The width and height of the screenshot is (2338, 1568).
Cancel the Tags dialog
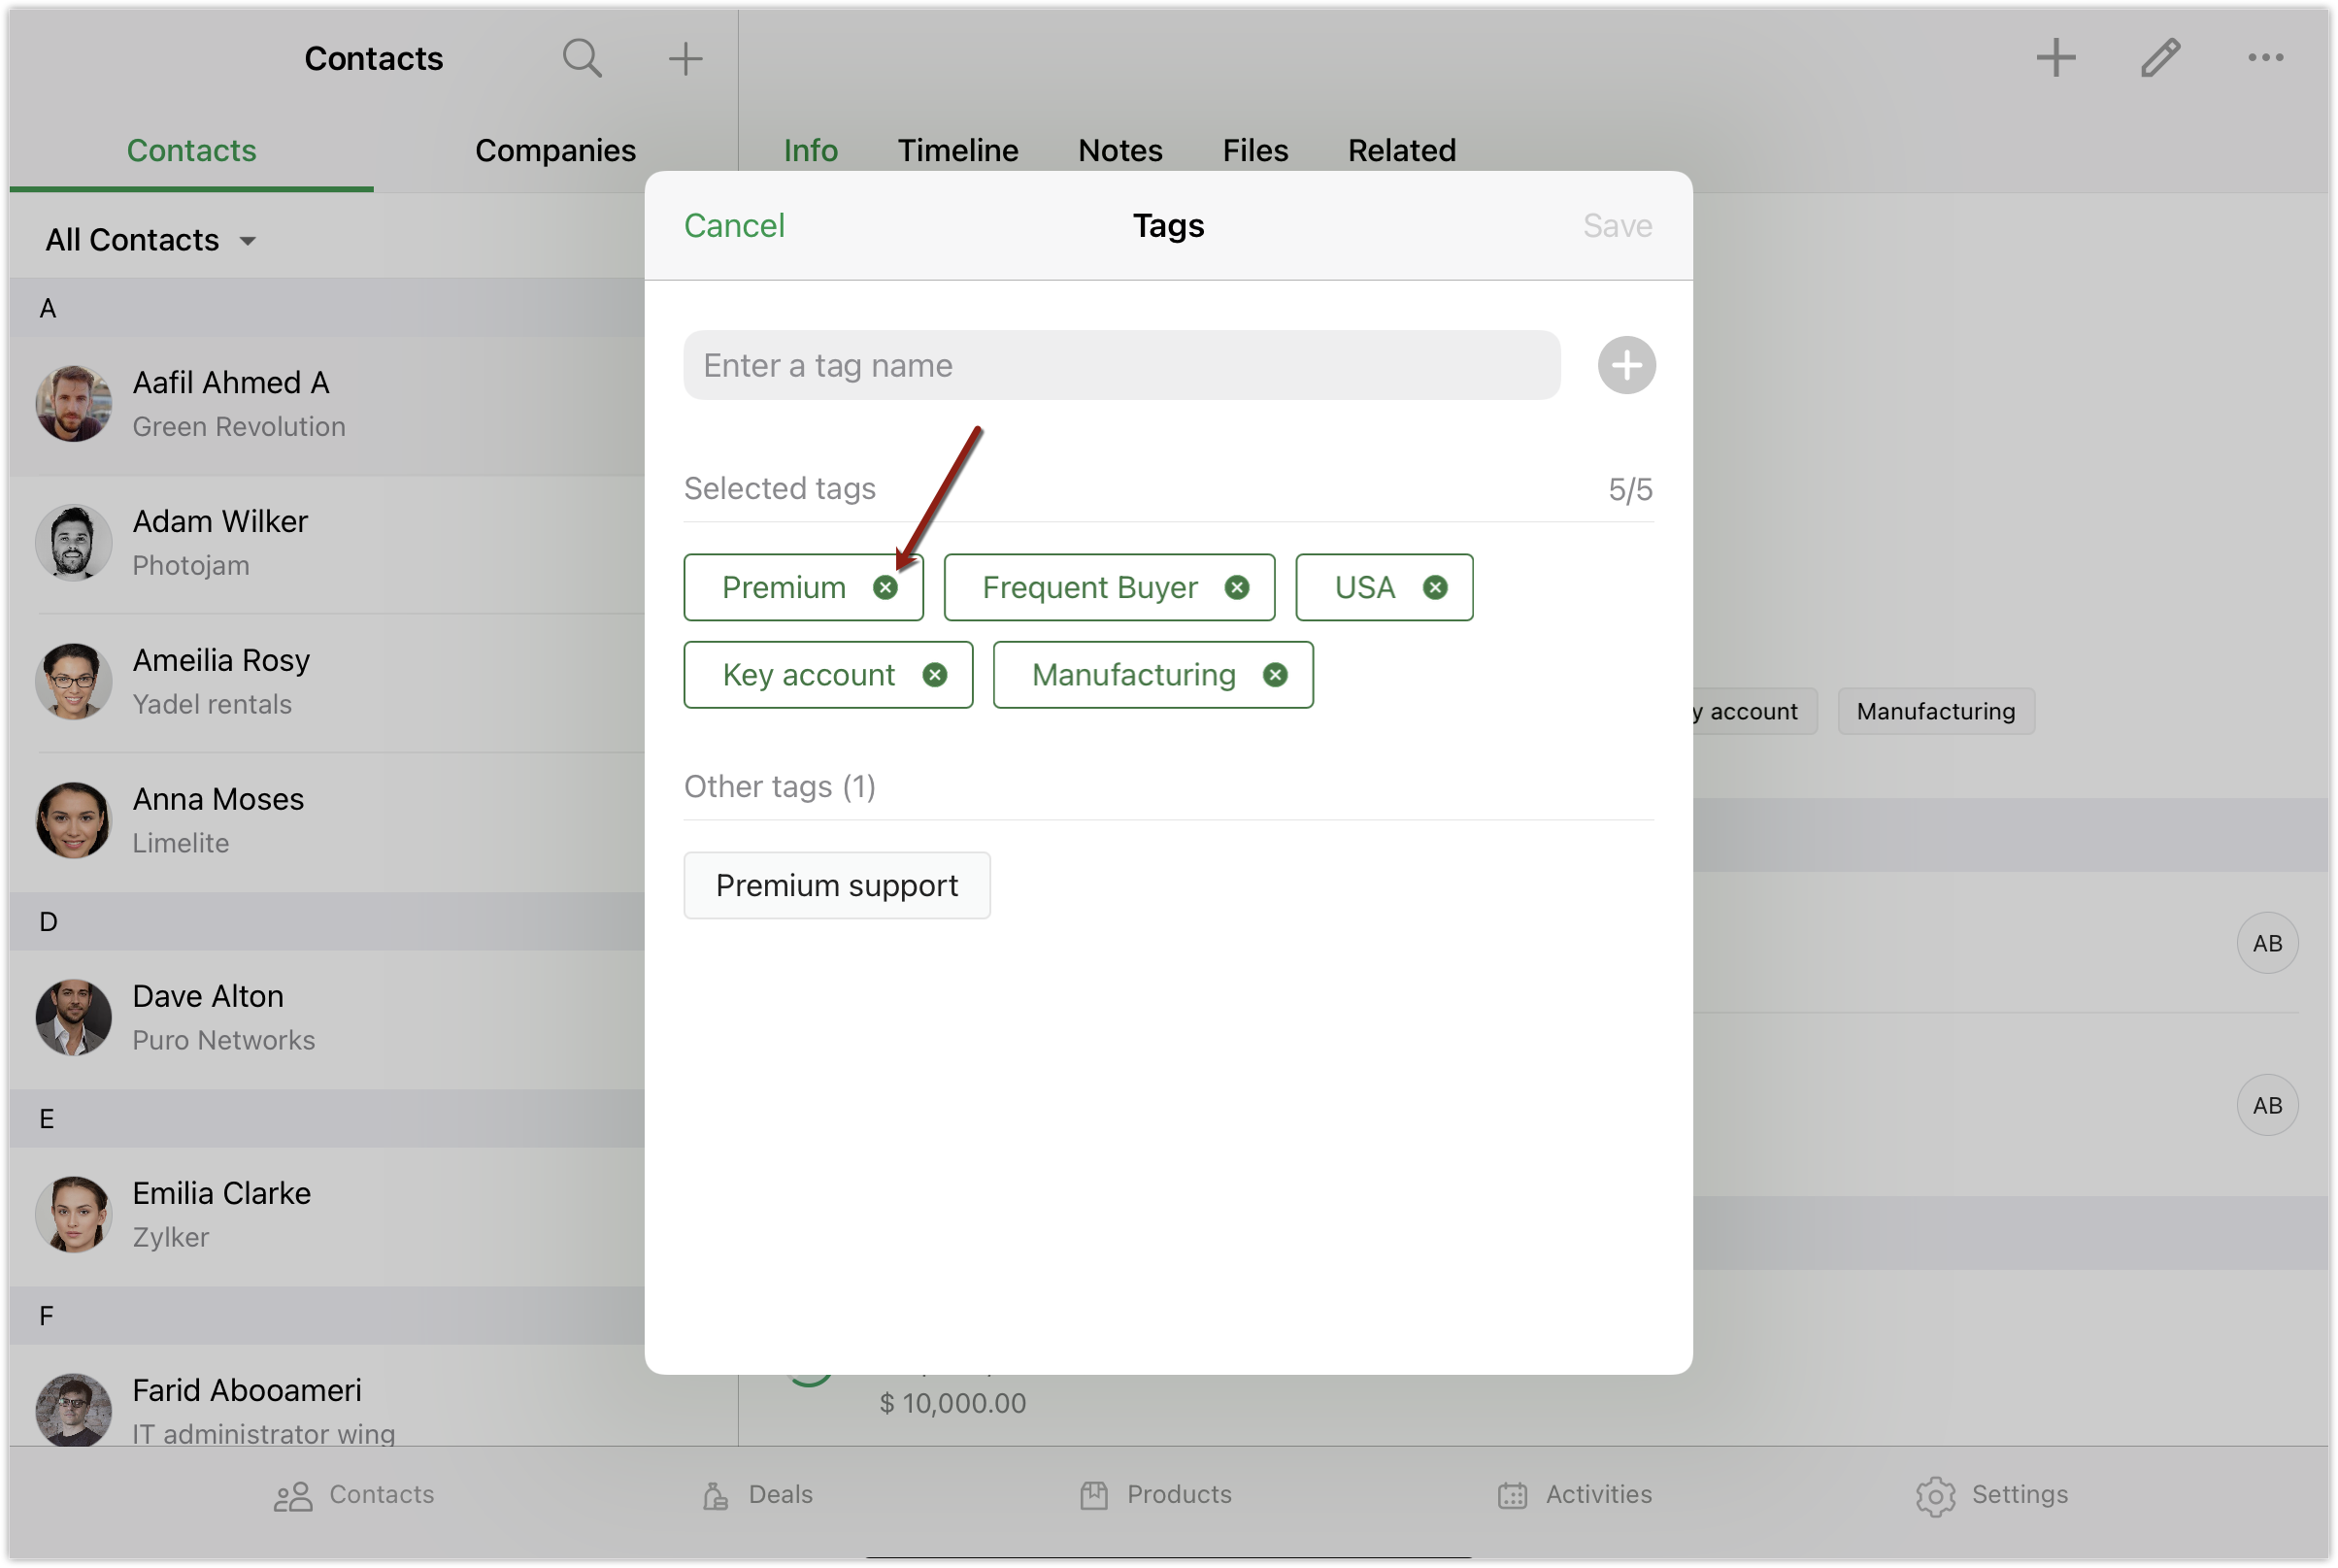click(x=734, y=226)
